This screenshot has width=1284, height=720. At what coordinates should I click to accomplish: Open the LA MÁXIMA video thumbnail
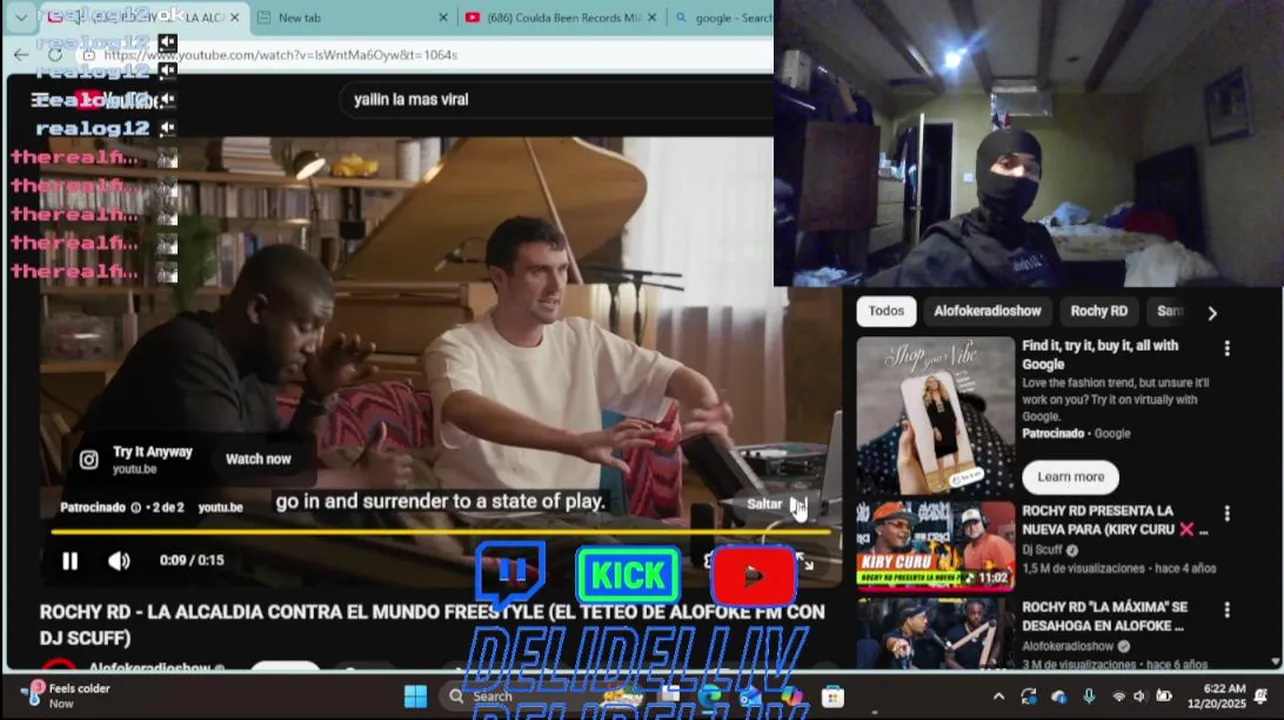[x=935, y=633]
